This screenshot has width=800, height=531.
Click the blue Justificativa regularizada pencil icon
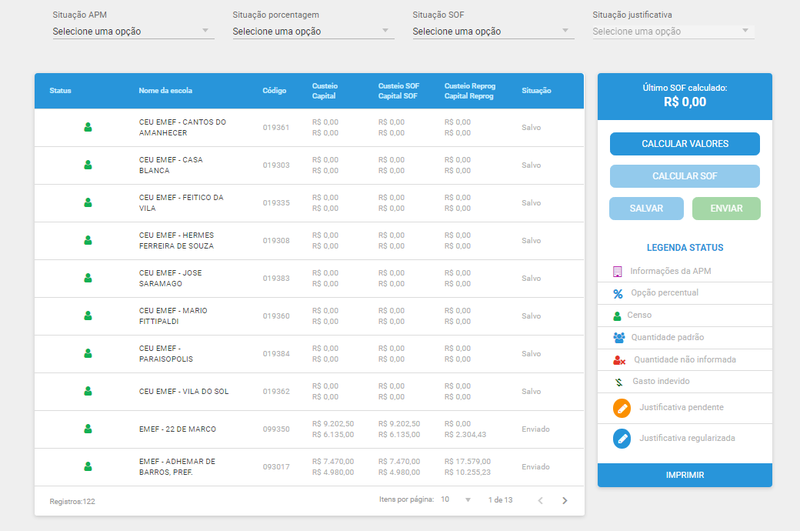[622, 439]
